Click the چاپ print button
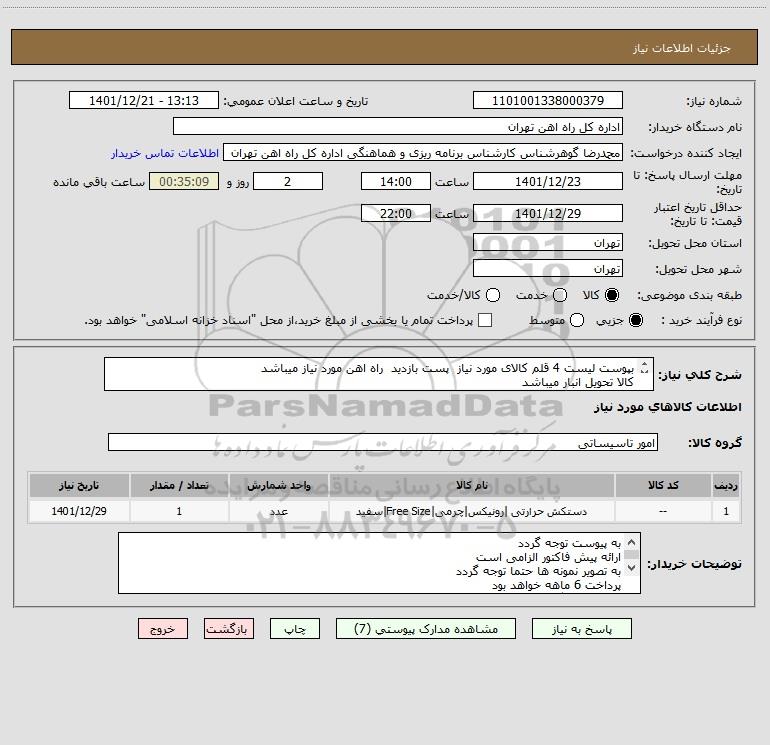Screen dimensions: 770x745 tap(295, 629)
